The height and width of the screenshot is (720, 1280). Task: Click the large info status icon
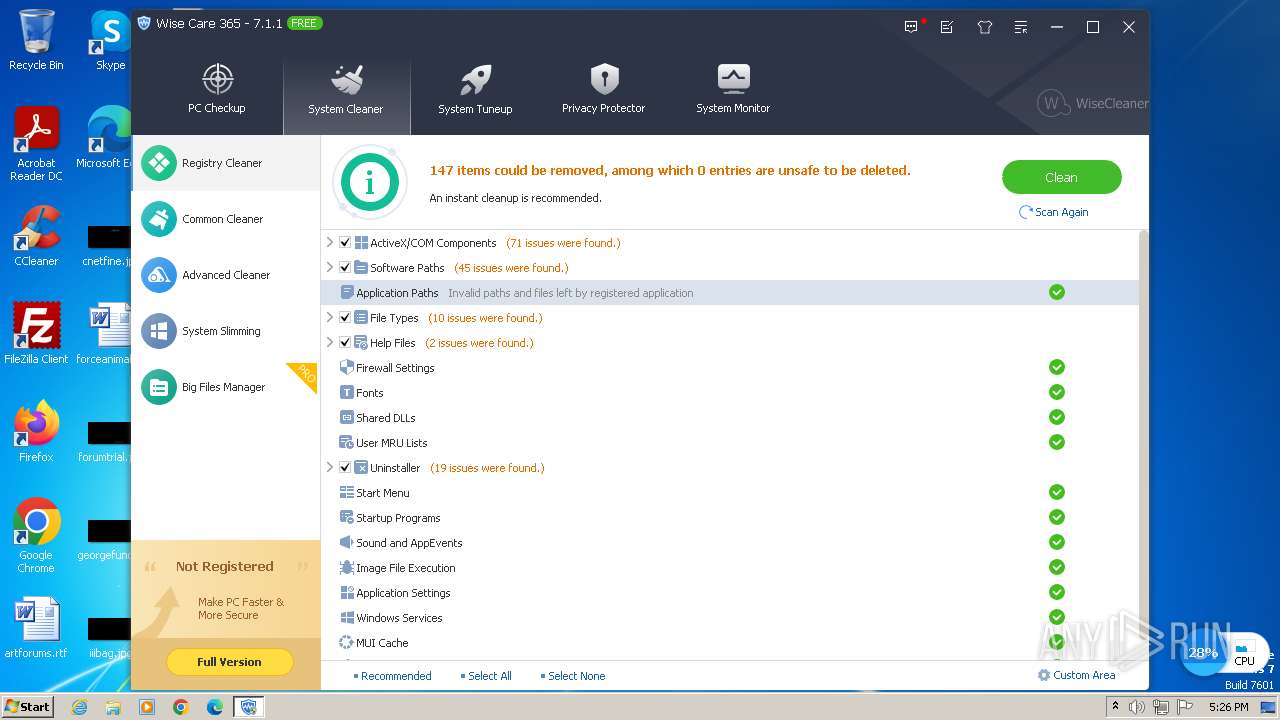370,182
